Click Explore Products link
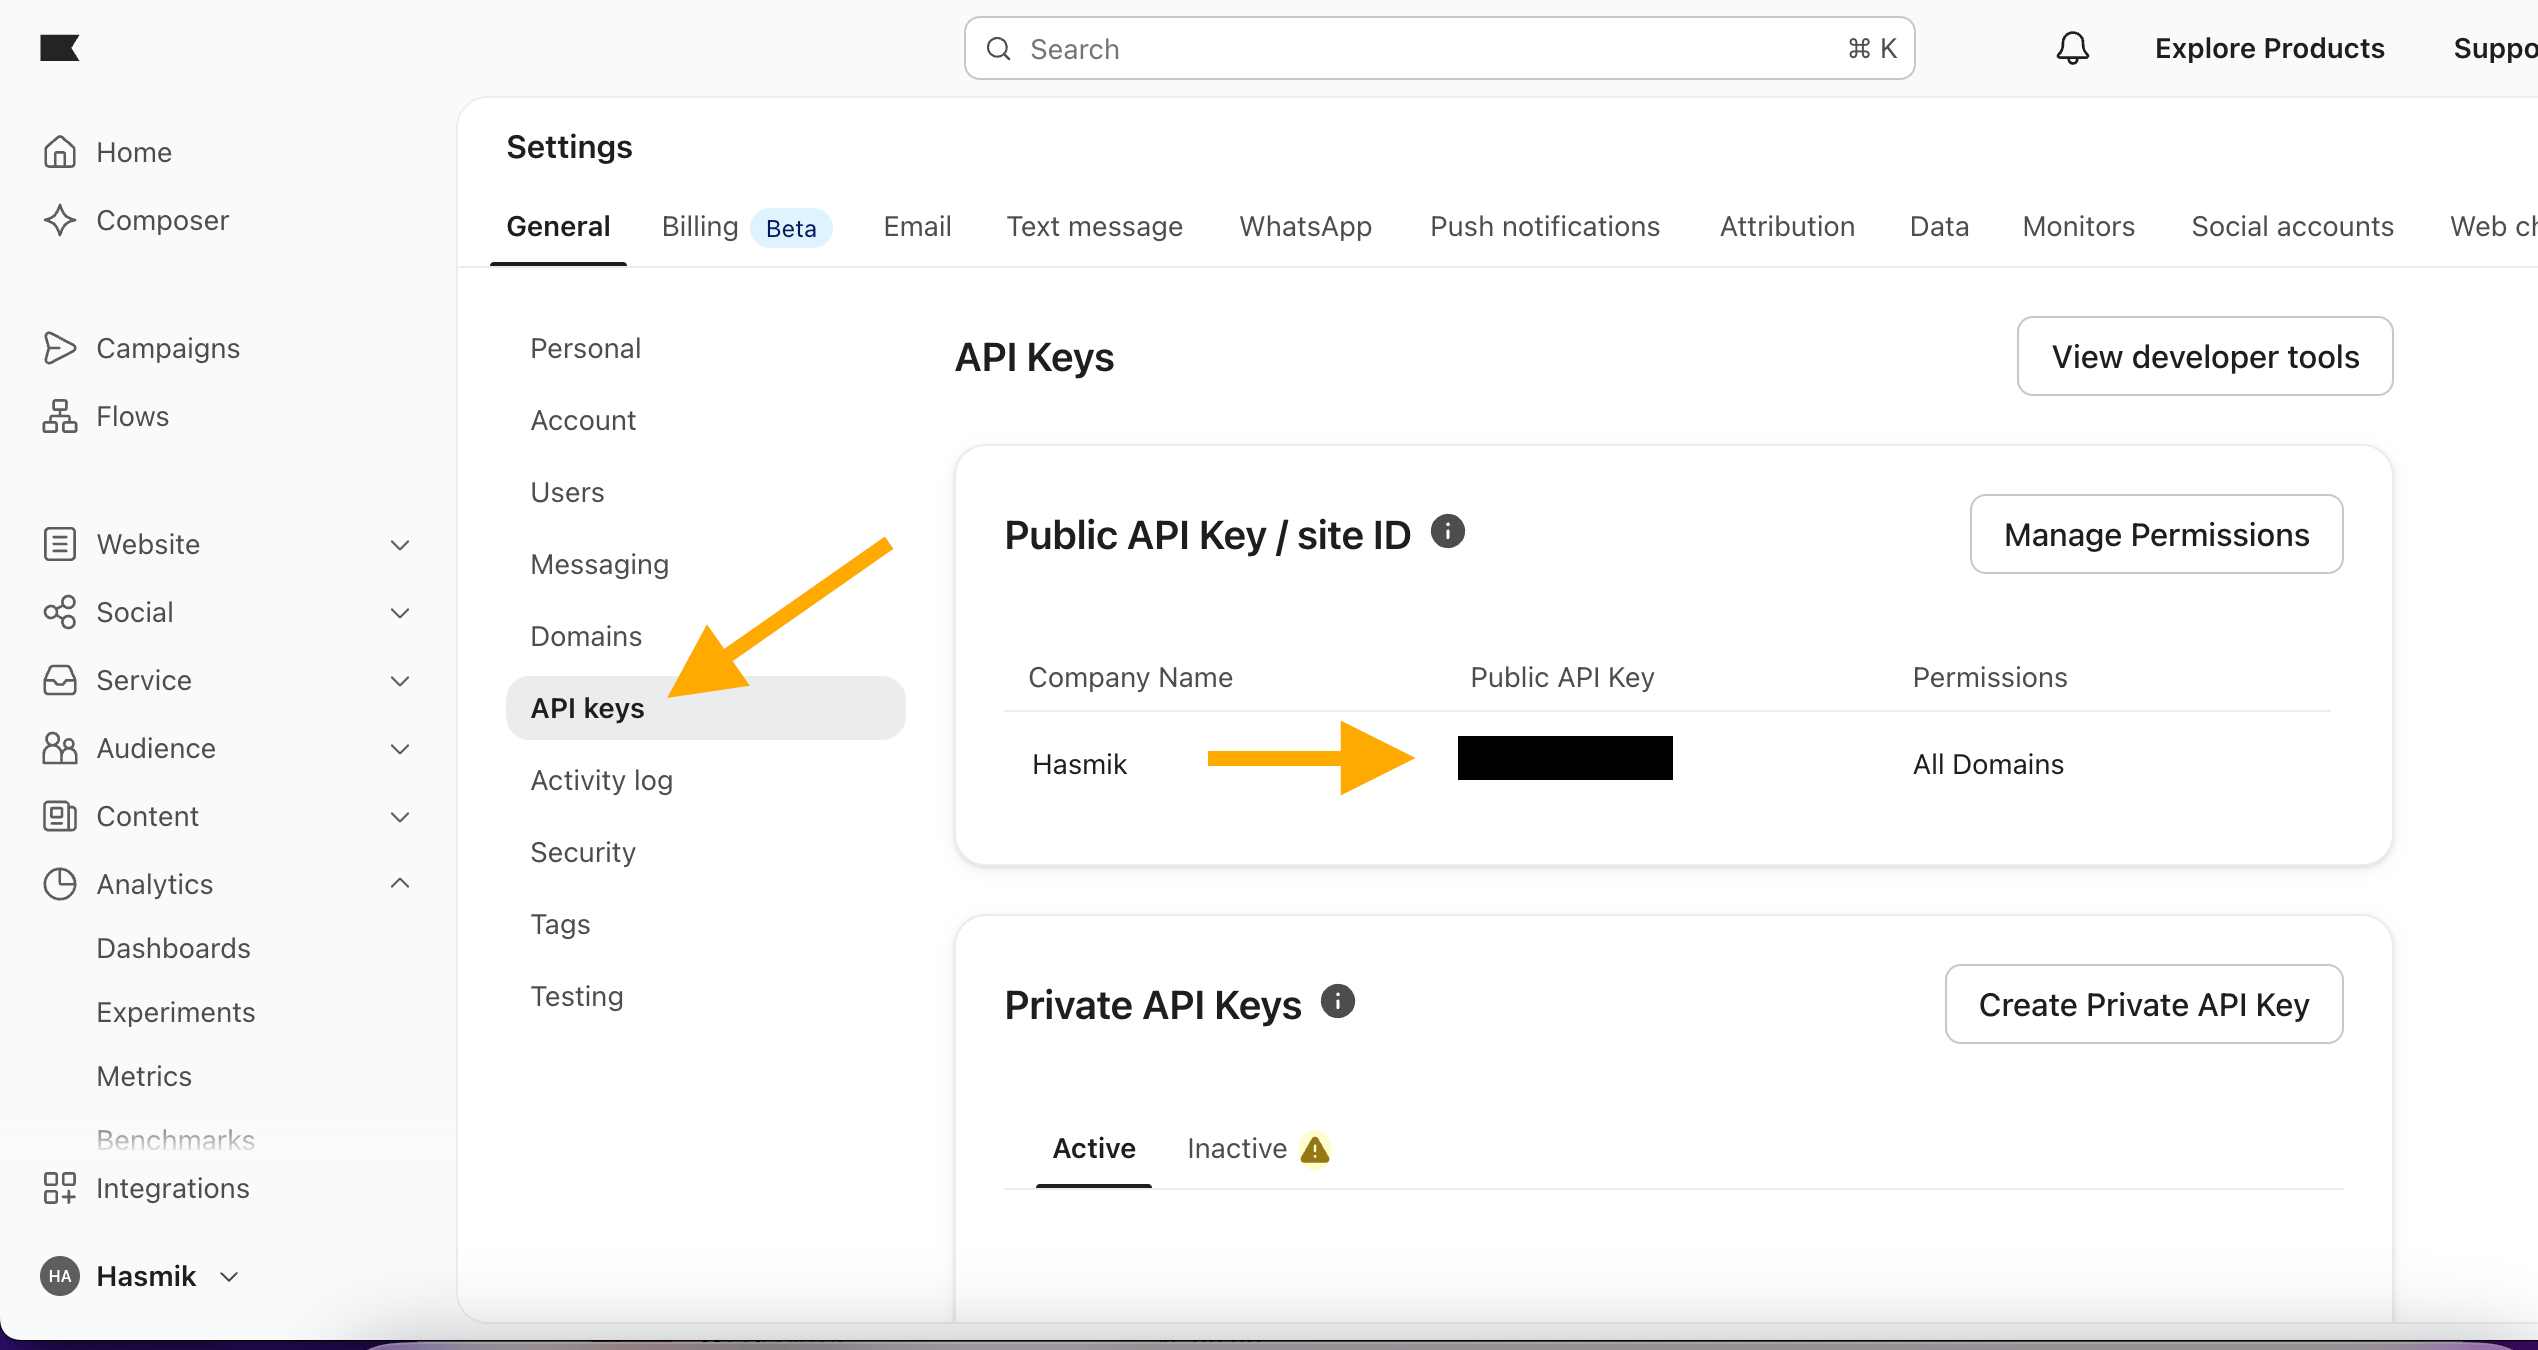Screen dimensions: 2538x1350 (x=2269, y=48)
